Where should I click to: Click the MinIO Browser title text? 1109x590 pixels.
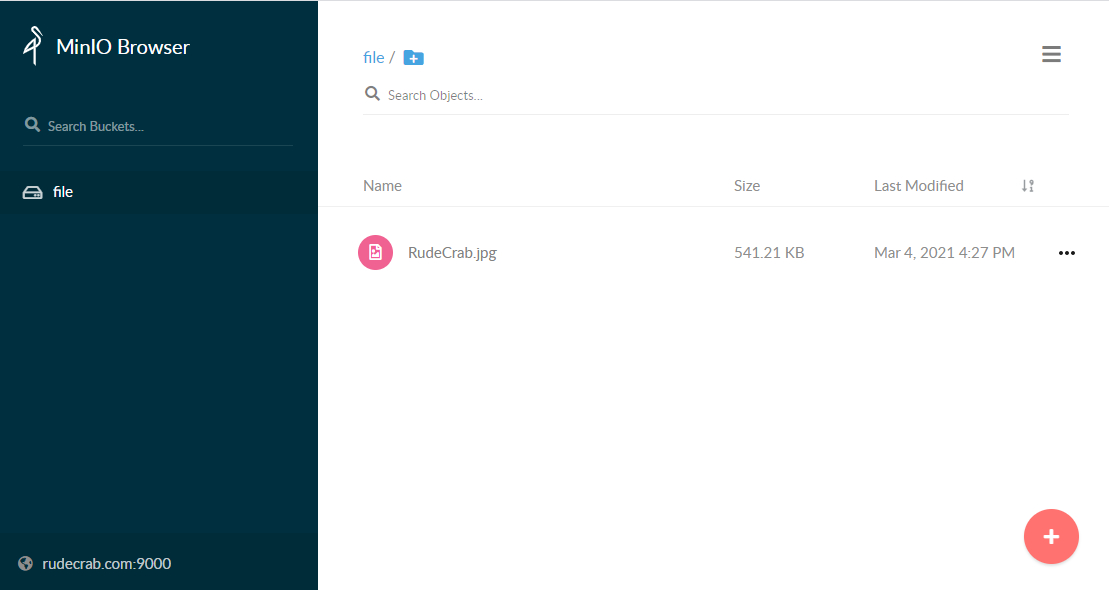[123, 47]
